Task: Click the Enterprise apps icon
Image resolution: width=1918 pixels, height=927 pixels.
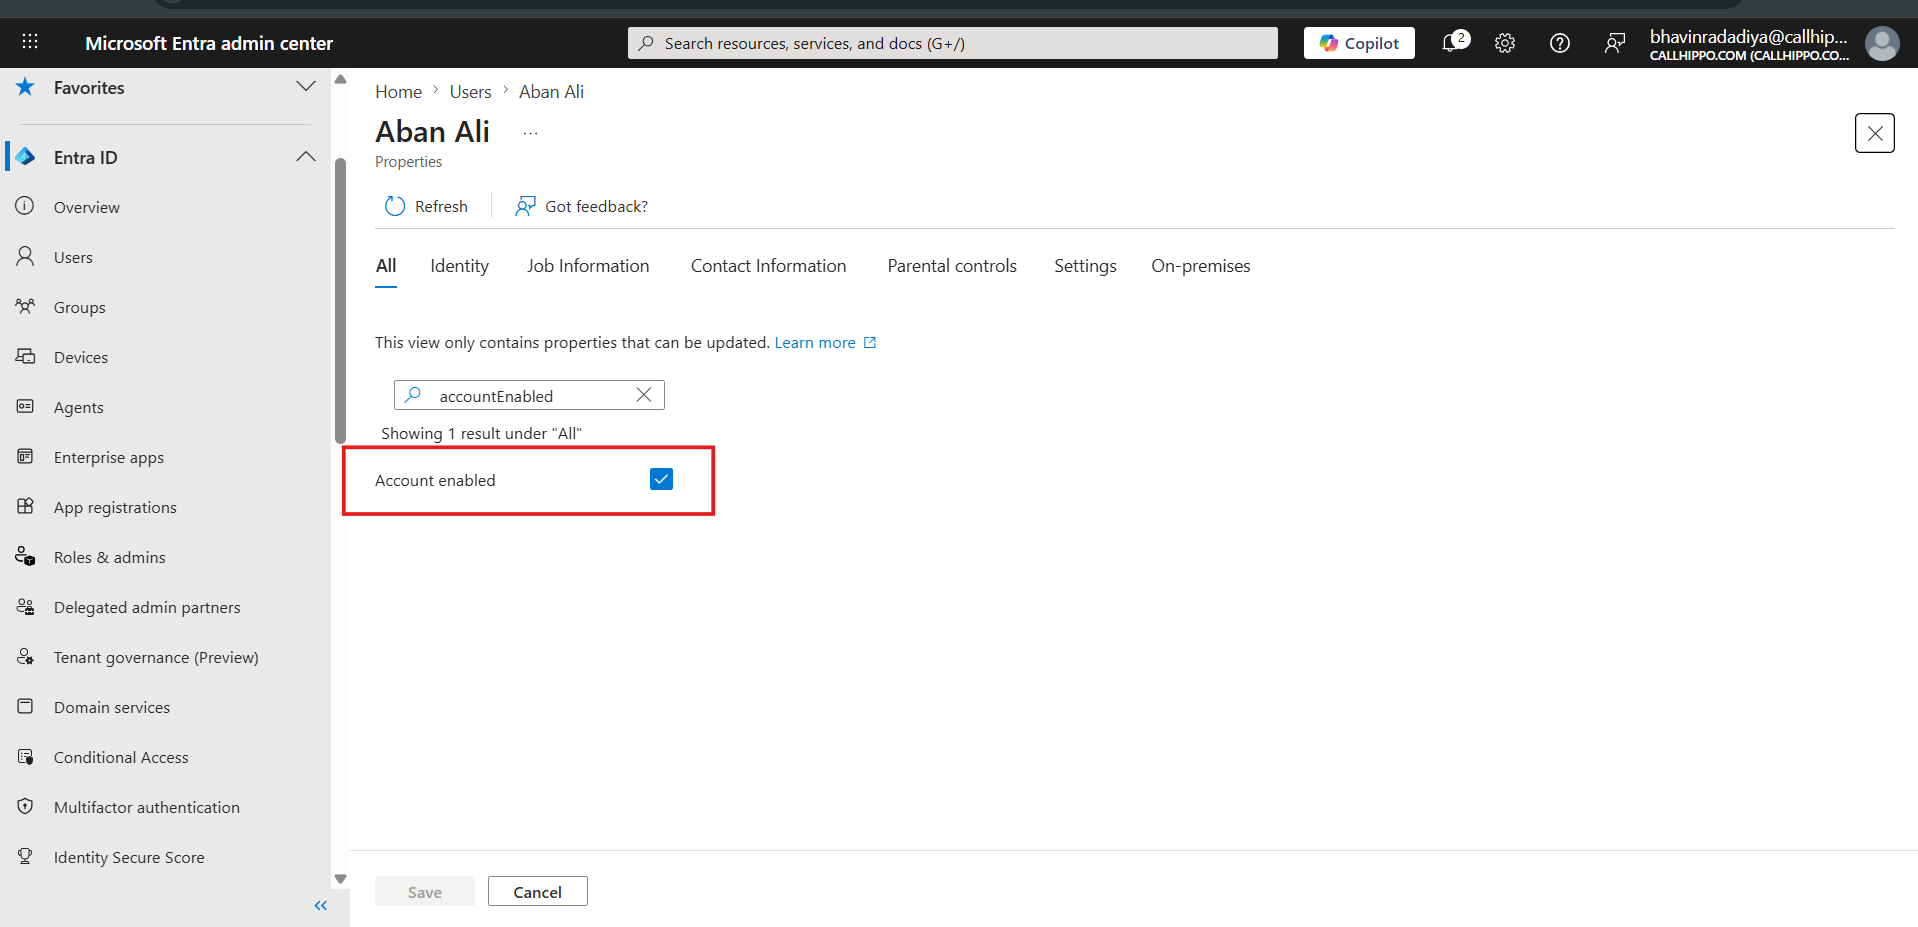Action: pyautogui.click(x=25, y=456)
